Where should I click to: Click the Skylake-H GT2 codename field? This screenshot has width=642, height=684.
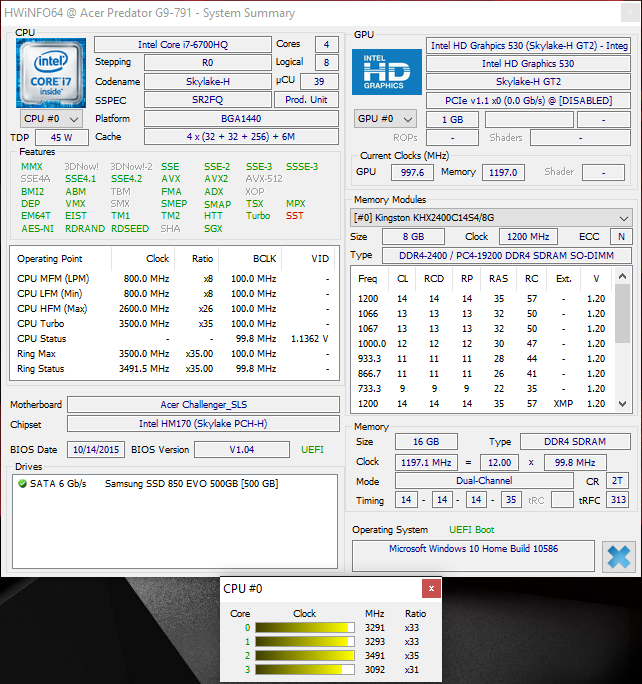tap(528, 82)
